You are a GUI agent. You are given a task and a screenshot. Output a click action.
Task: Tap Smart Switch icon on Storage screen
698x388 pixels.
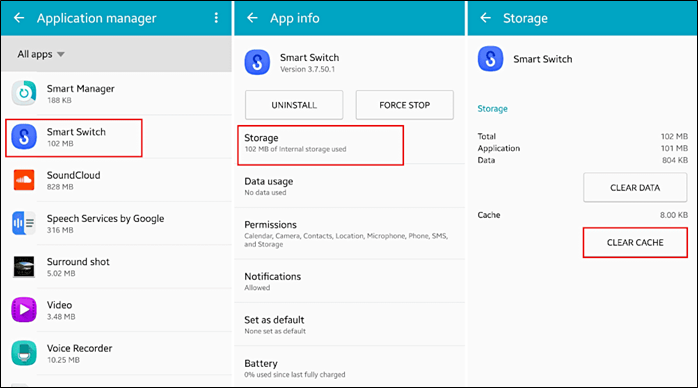click(490, 59)
